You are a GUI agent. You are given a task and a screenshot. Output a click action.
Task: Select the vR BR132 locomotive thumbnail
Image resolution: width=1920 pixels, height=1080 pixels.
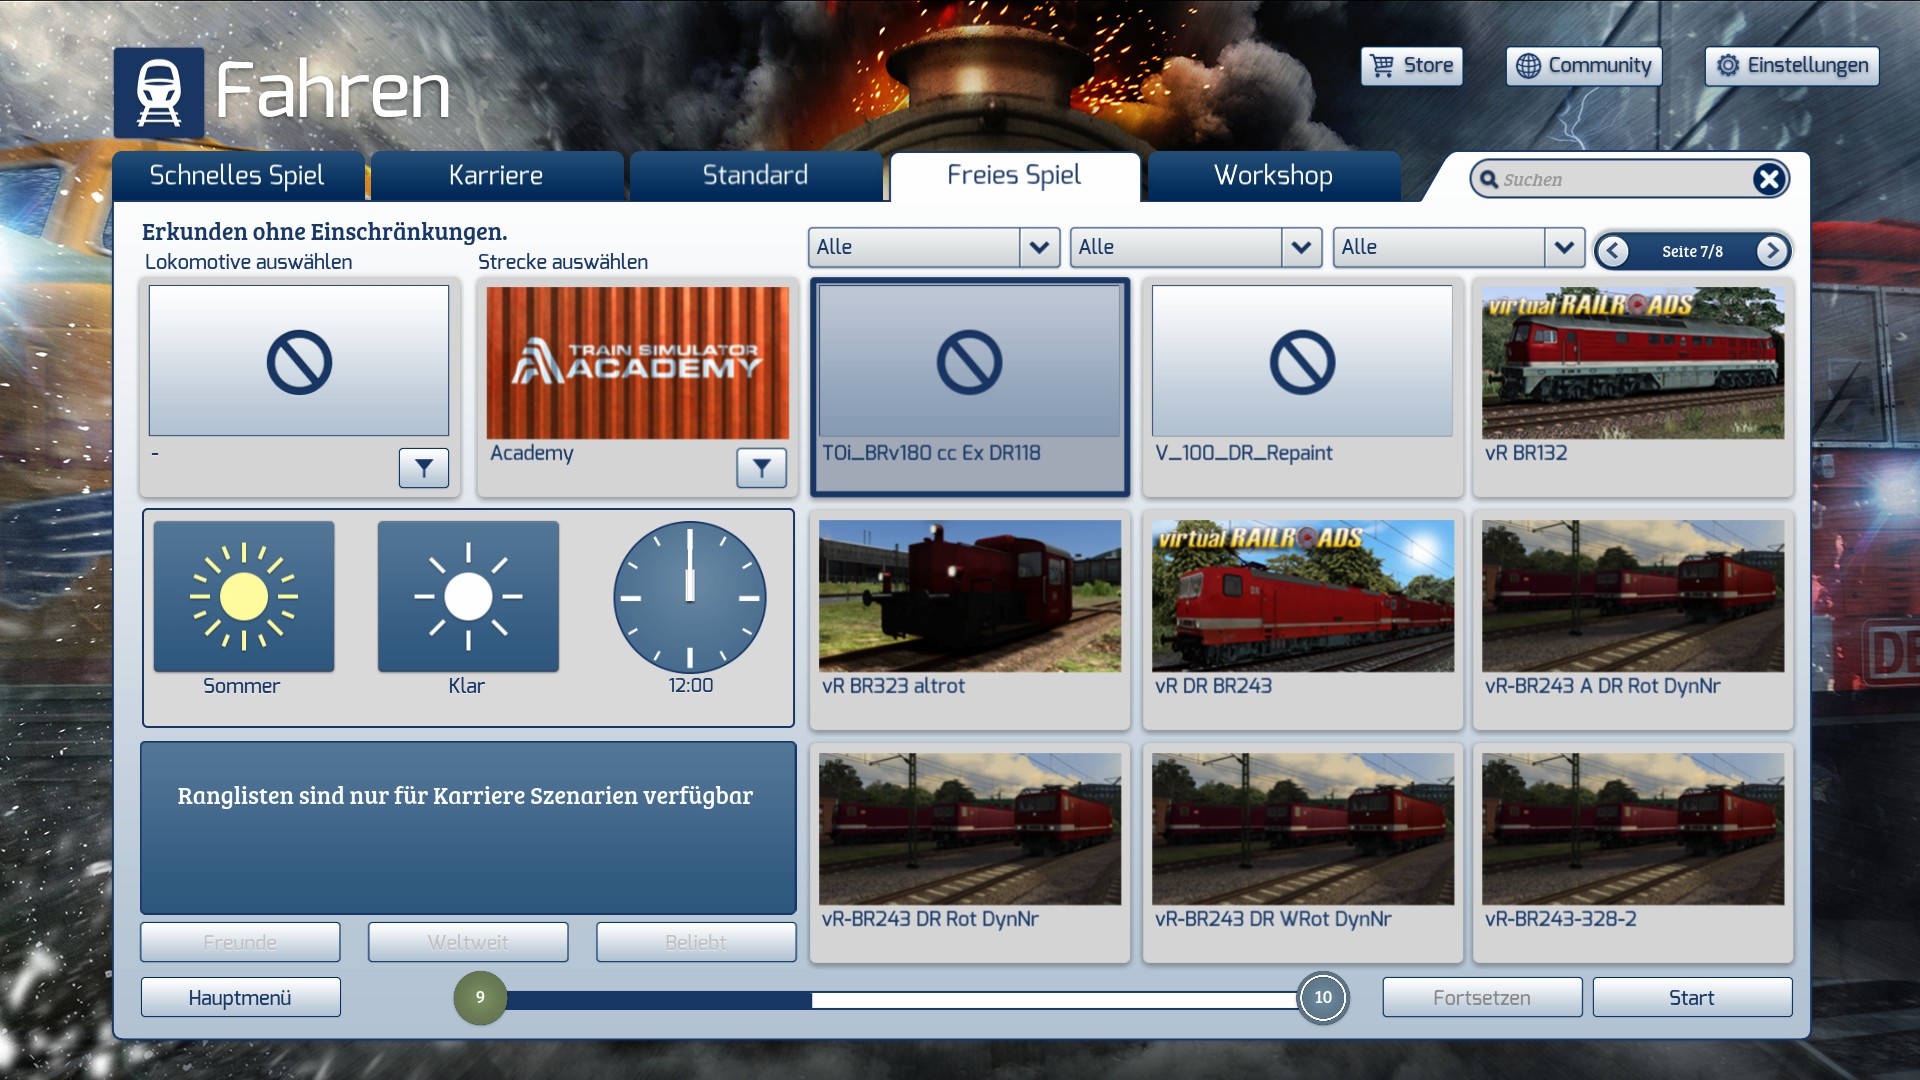(1632, 363)
